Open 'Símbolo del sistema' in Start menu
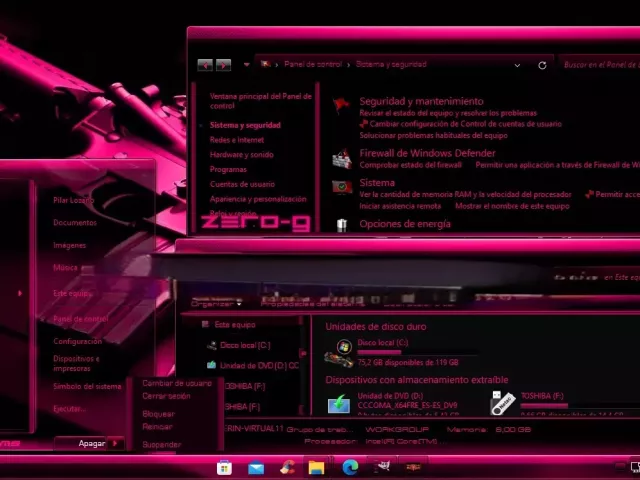The image size is (640, 480). [87, 387]
